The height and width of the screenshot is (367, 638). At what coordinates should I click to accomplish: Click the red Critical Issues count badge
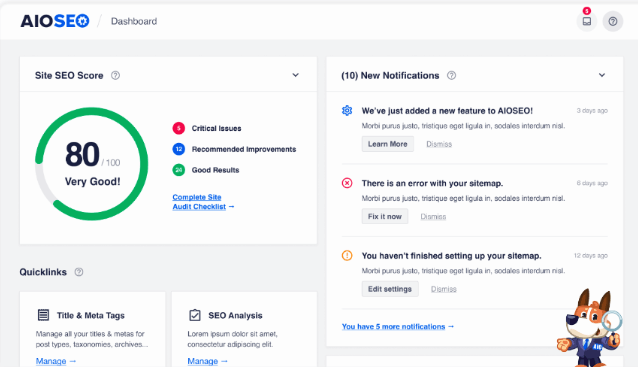[179, 128]
